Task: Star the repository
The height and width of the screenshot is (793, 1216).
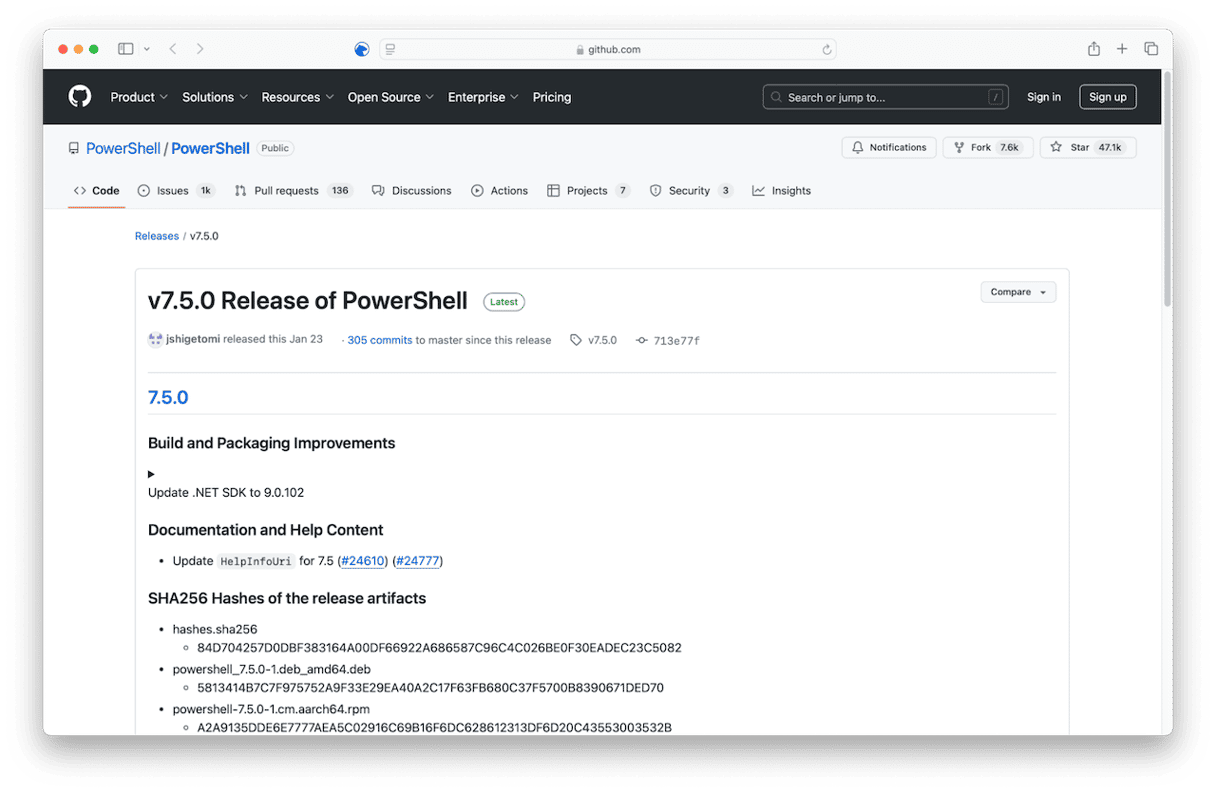Action: click(x=1088, y=147)
